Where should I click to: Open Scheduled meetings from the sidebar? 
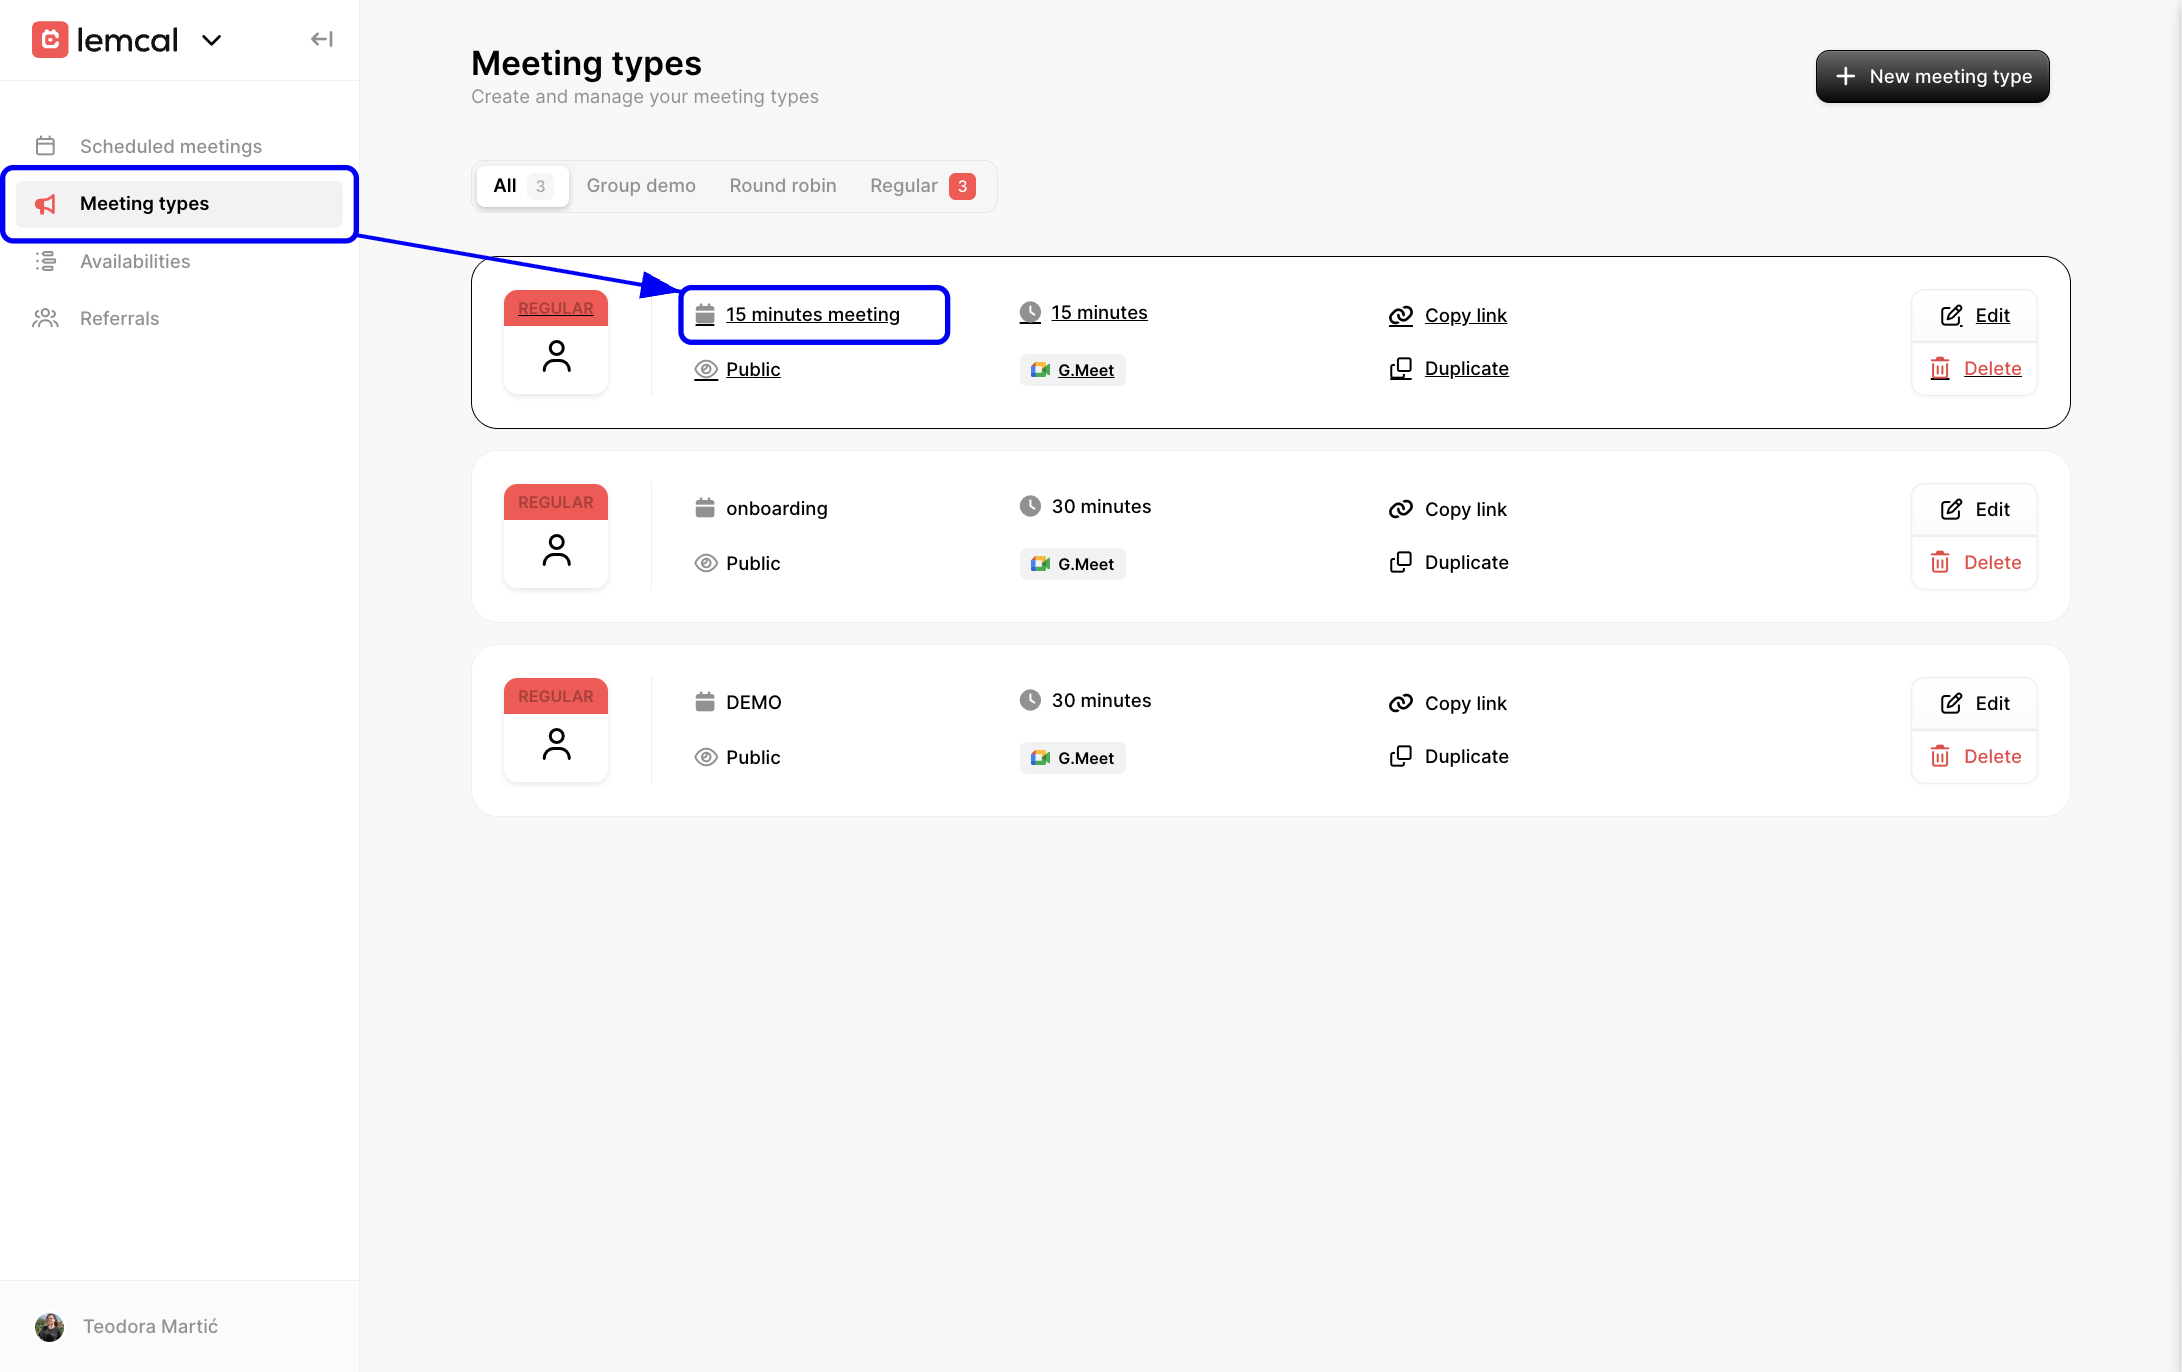170,145
